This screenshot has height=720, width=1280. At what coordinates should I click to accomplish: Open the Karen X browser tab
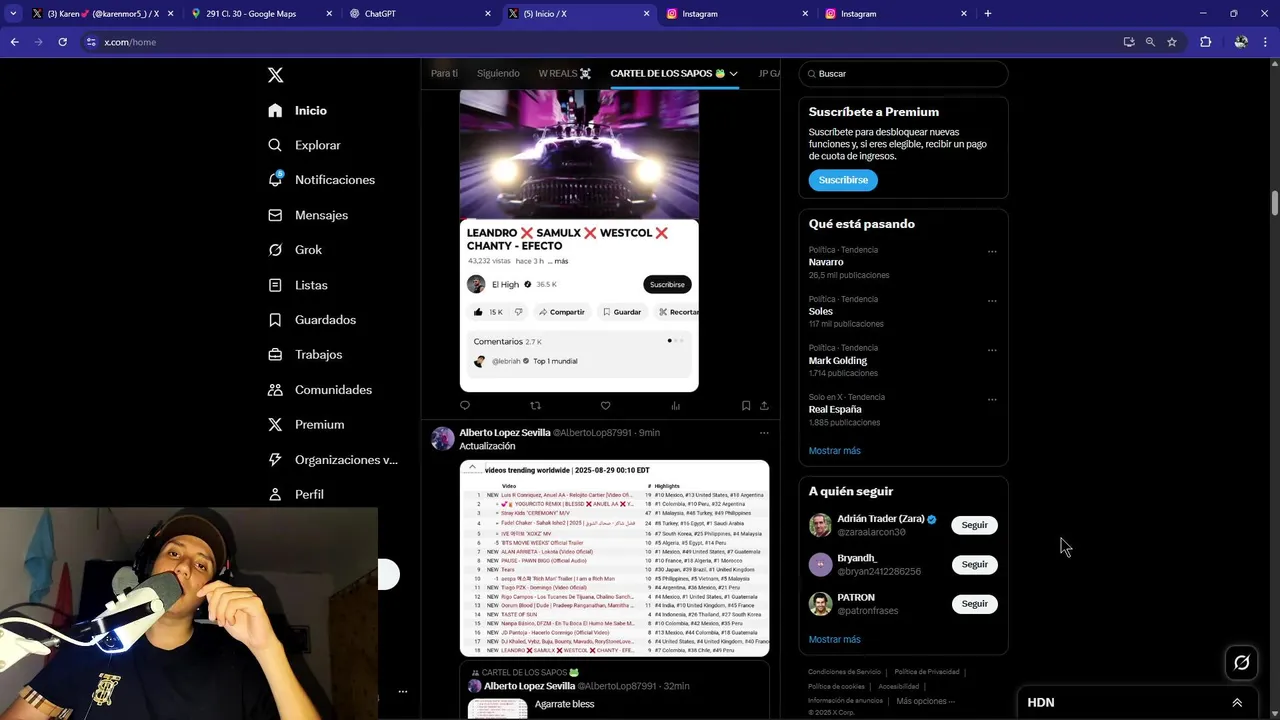click(x=102, y=13)
